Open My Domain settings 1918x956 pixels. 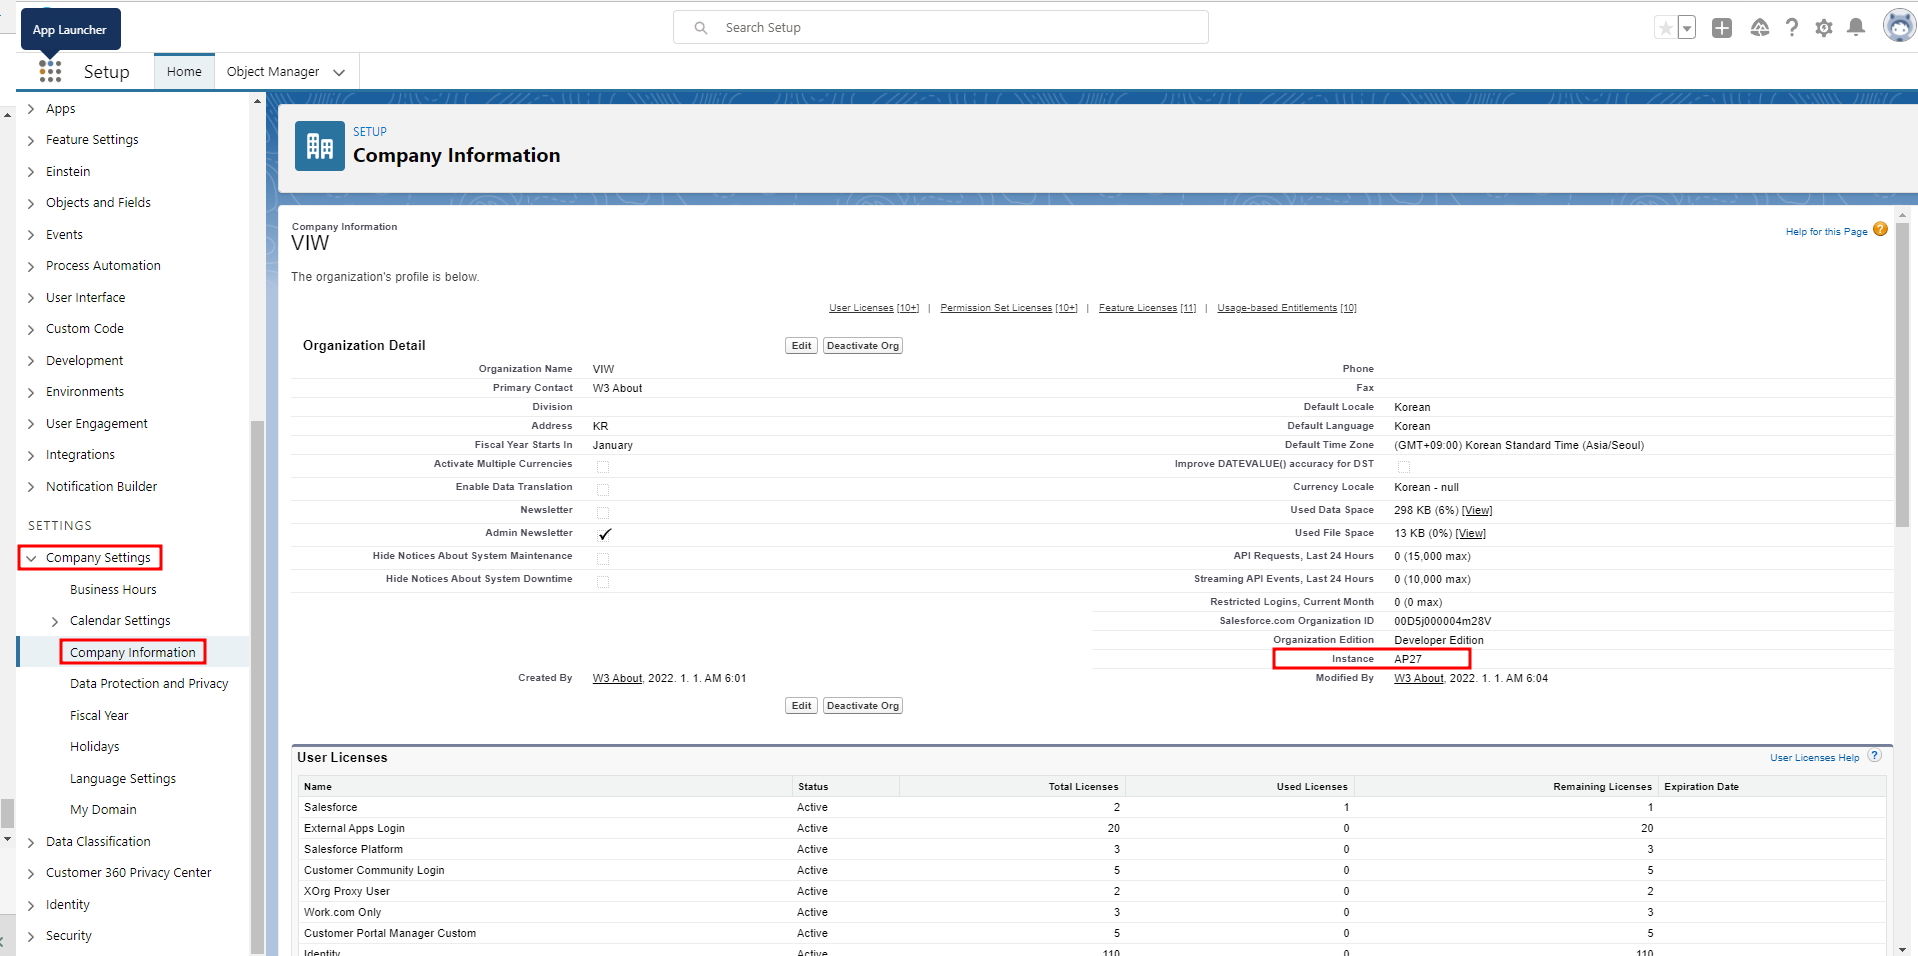(x=103, y=810)
